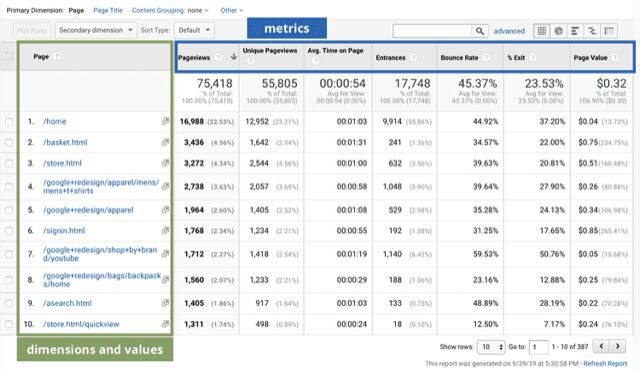Open /google+redesign/apparel page link
The image size is (640, 370).
pyautogui.click(x=88, y=210)
